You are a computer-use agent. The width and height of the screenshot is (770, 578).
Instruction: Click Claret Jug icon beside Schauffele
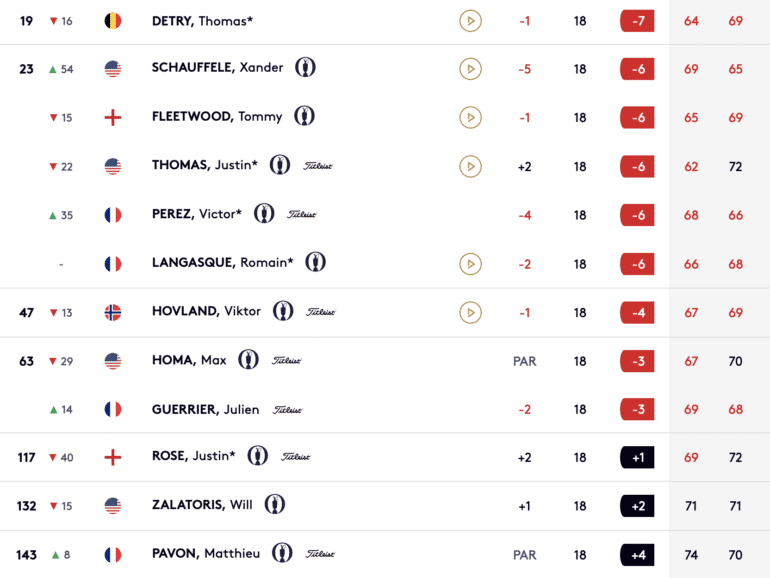coord(305,67)
